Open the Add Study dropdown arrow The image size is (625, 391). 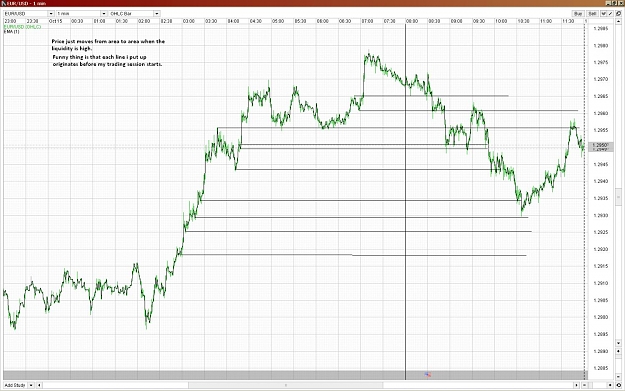tap(31, 385)
